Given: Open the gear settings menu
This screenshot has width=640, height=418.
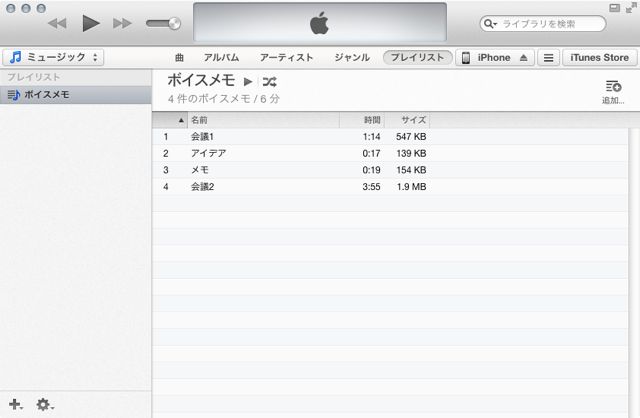Looking at the screenshot, I should coord(44,405).
